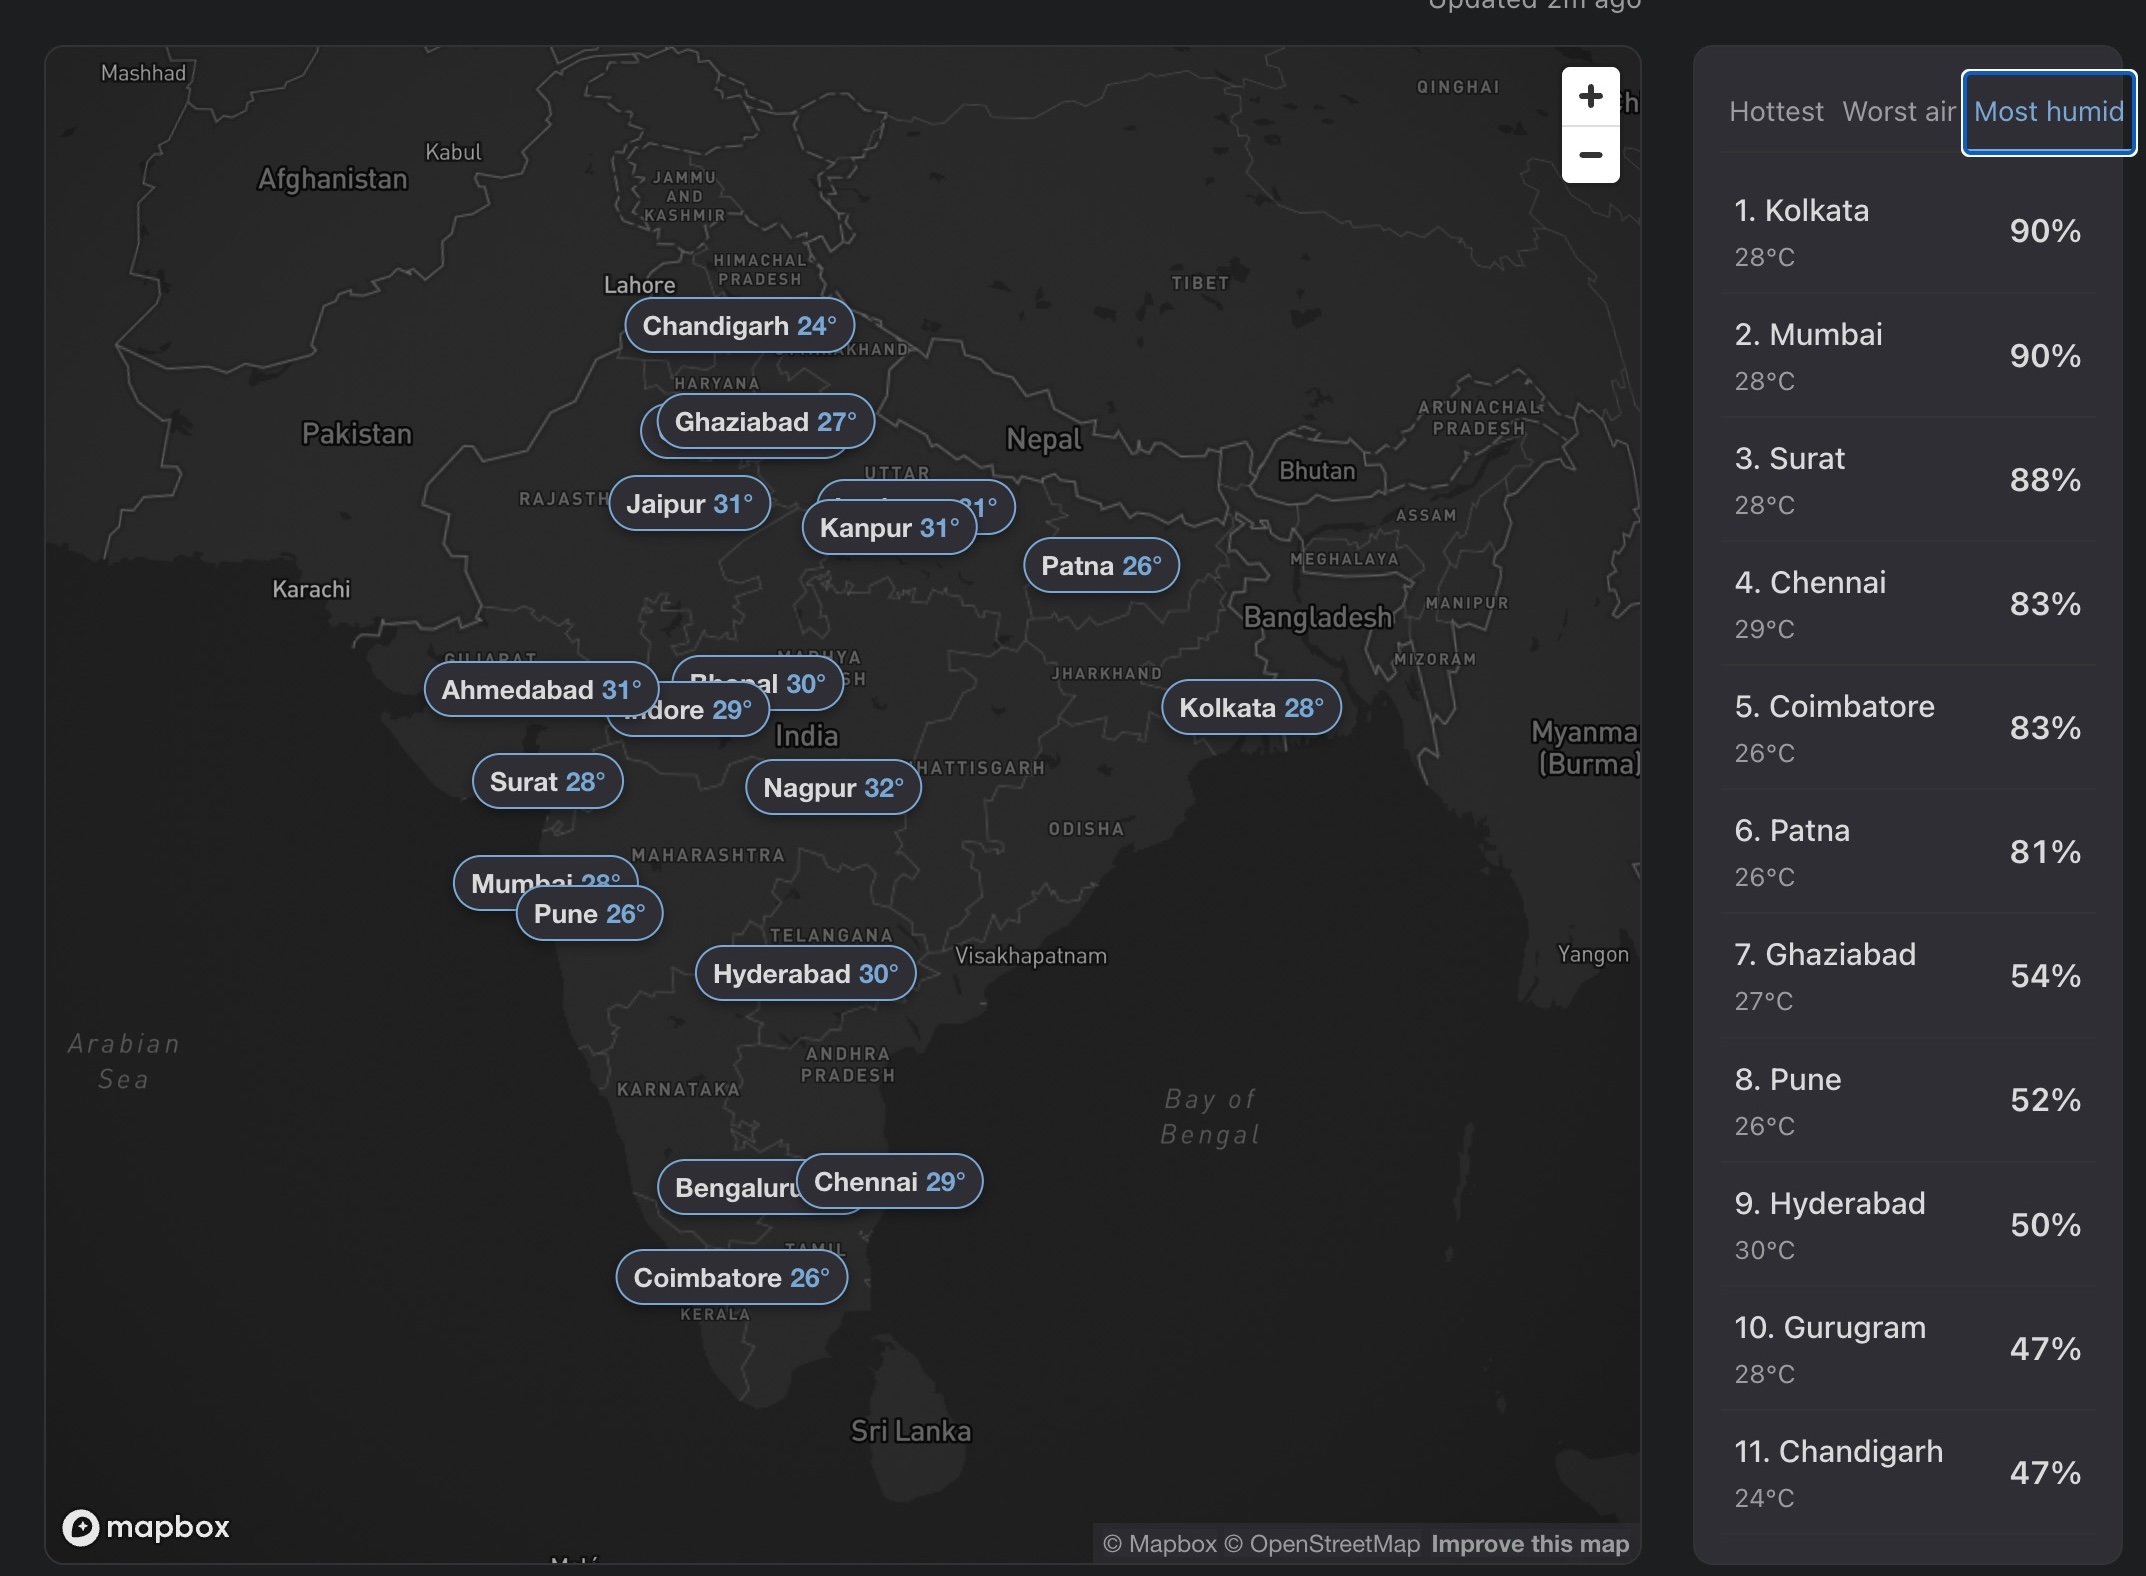Select the Most humid tab
This screenshot has width=2146, height=1576.
click(x=2048, y=112)
